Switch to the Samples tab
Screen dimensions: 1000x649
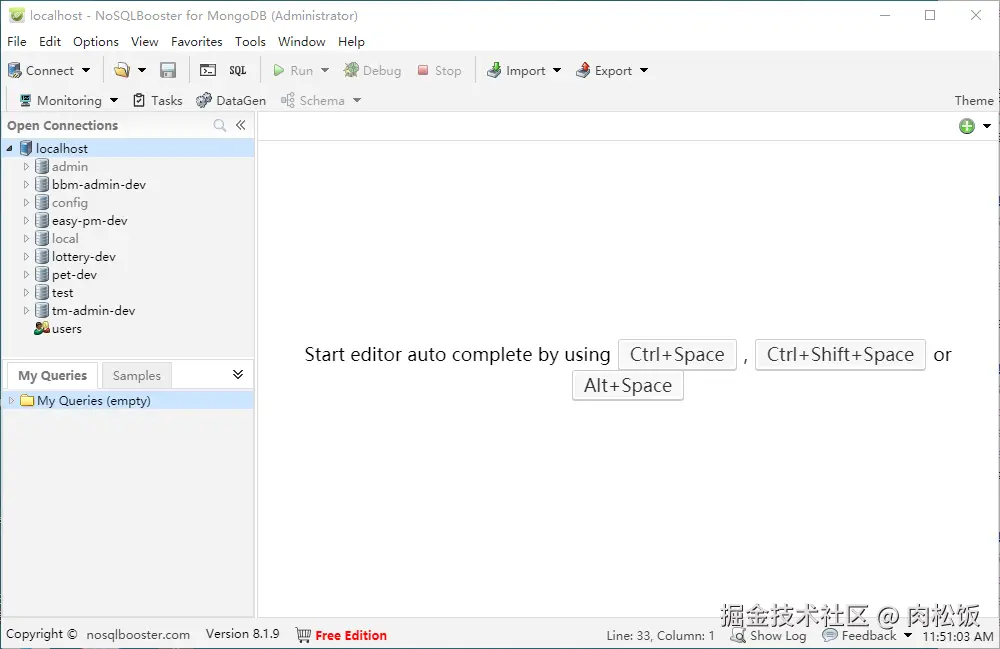[x=136, y=376]
